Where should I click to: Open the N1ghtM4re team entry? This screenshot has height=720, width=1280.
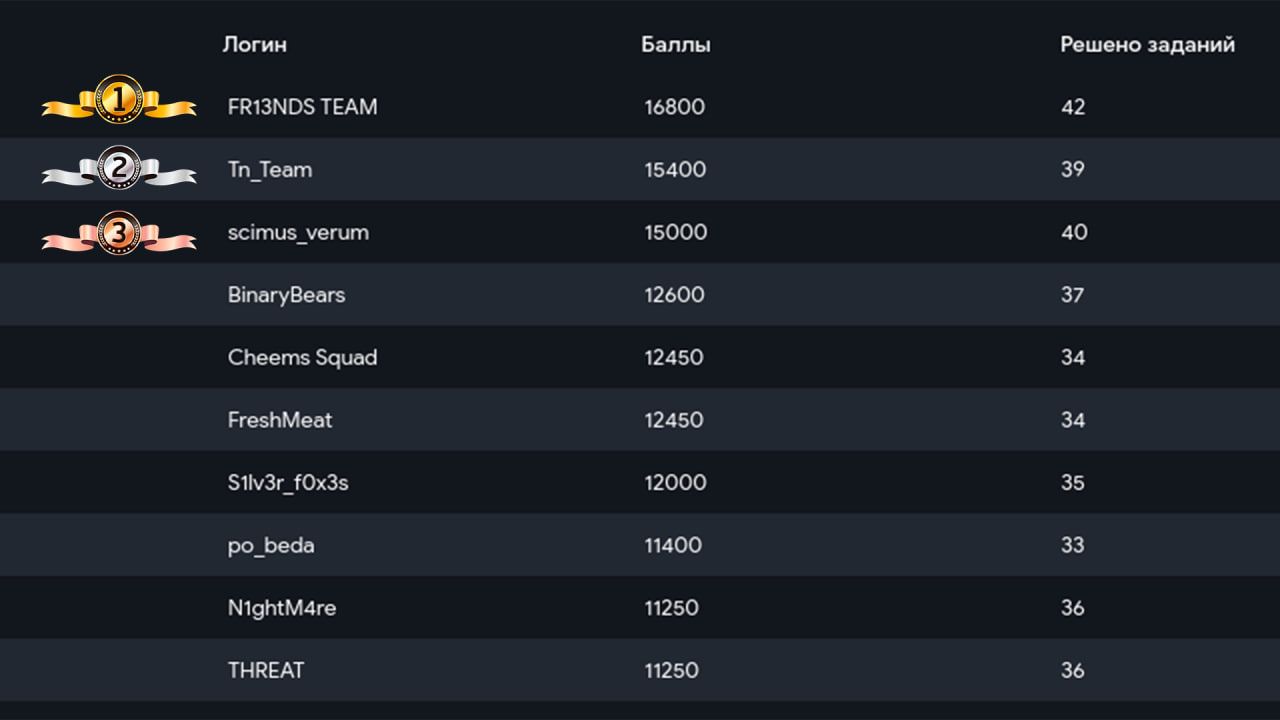[x=282, y=608]
